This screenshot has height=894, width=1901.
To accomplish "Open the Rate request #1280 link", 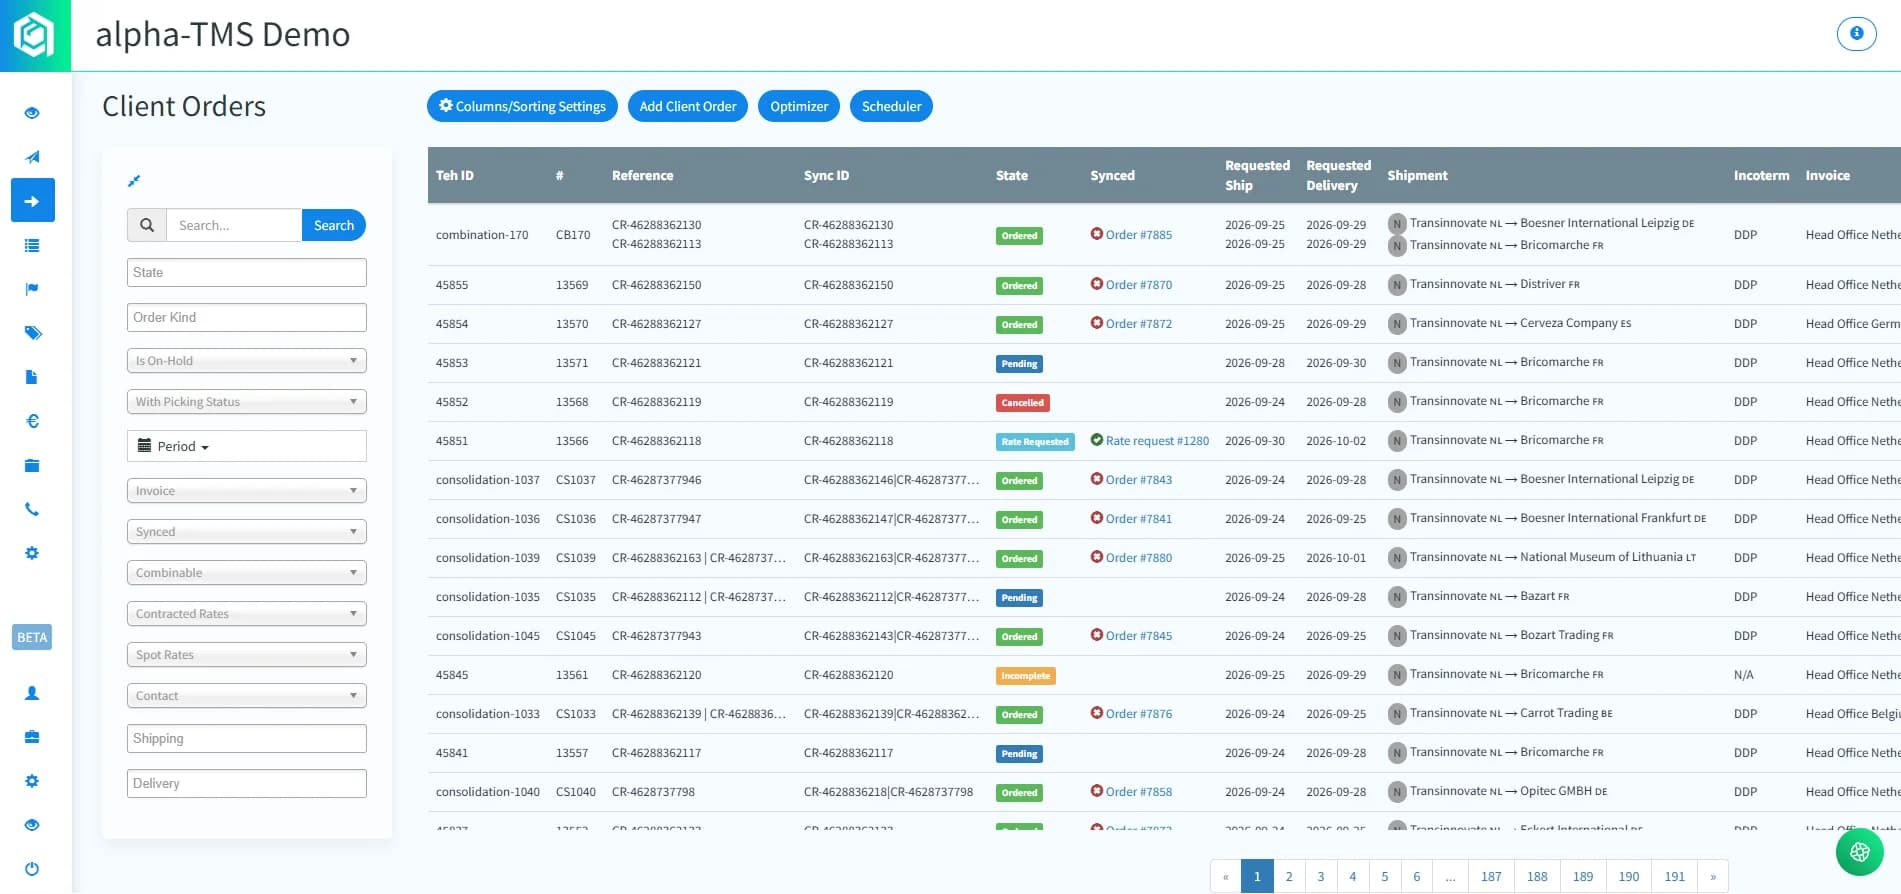I will tap(1157, 441).
